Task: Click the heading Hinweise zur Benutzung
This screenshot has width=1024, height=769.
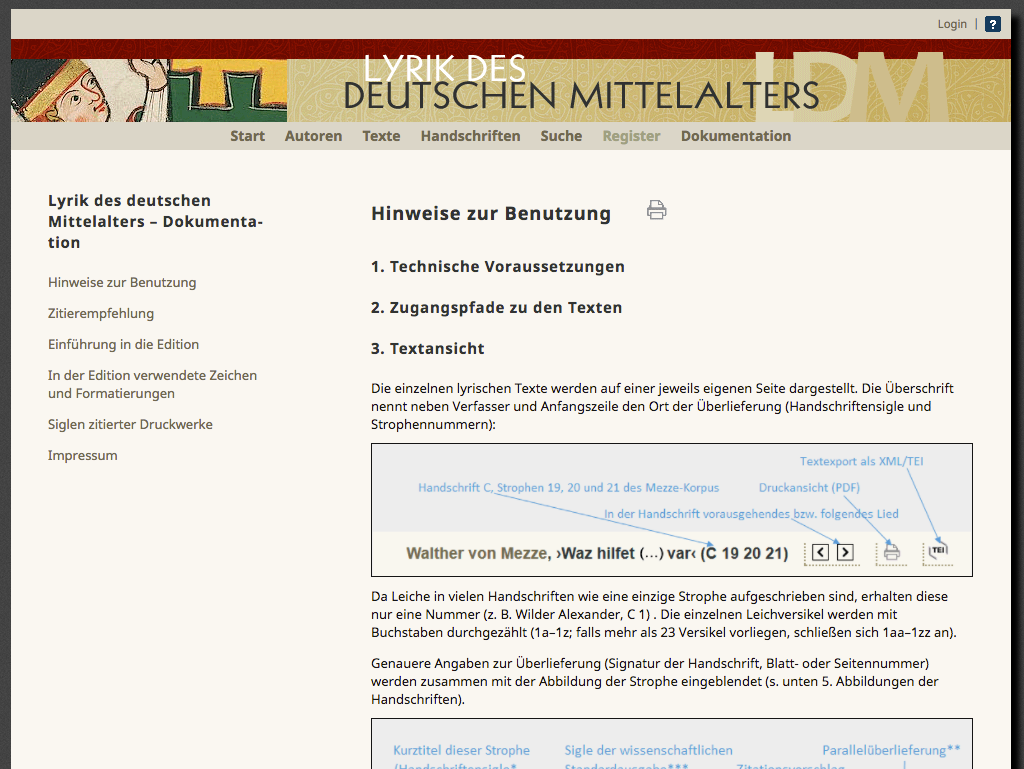Action: tap(491, 213)
